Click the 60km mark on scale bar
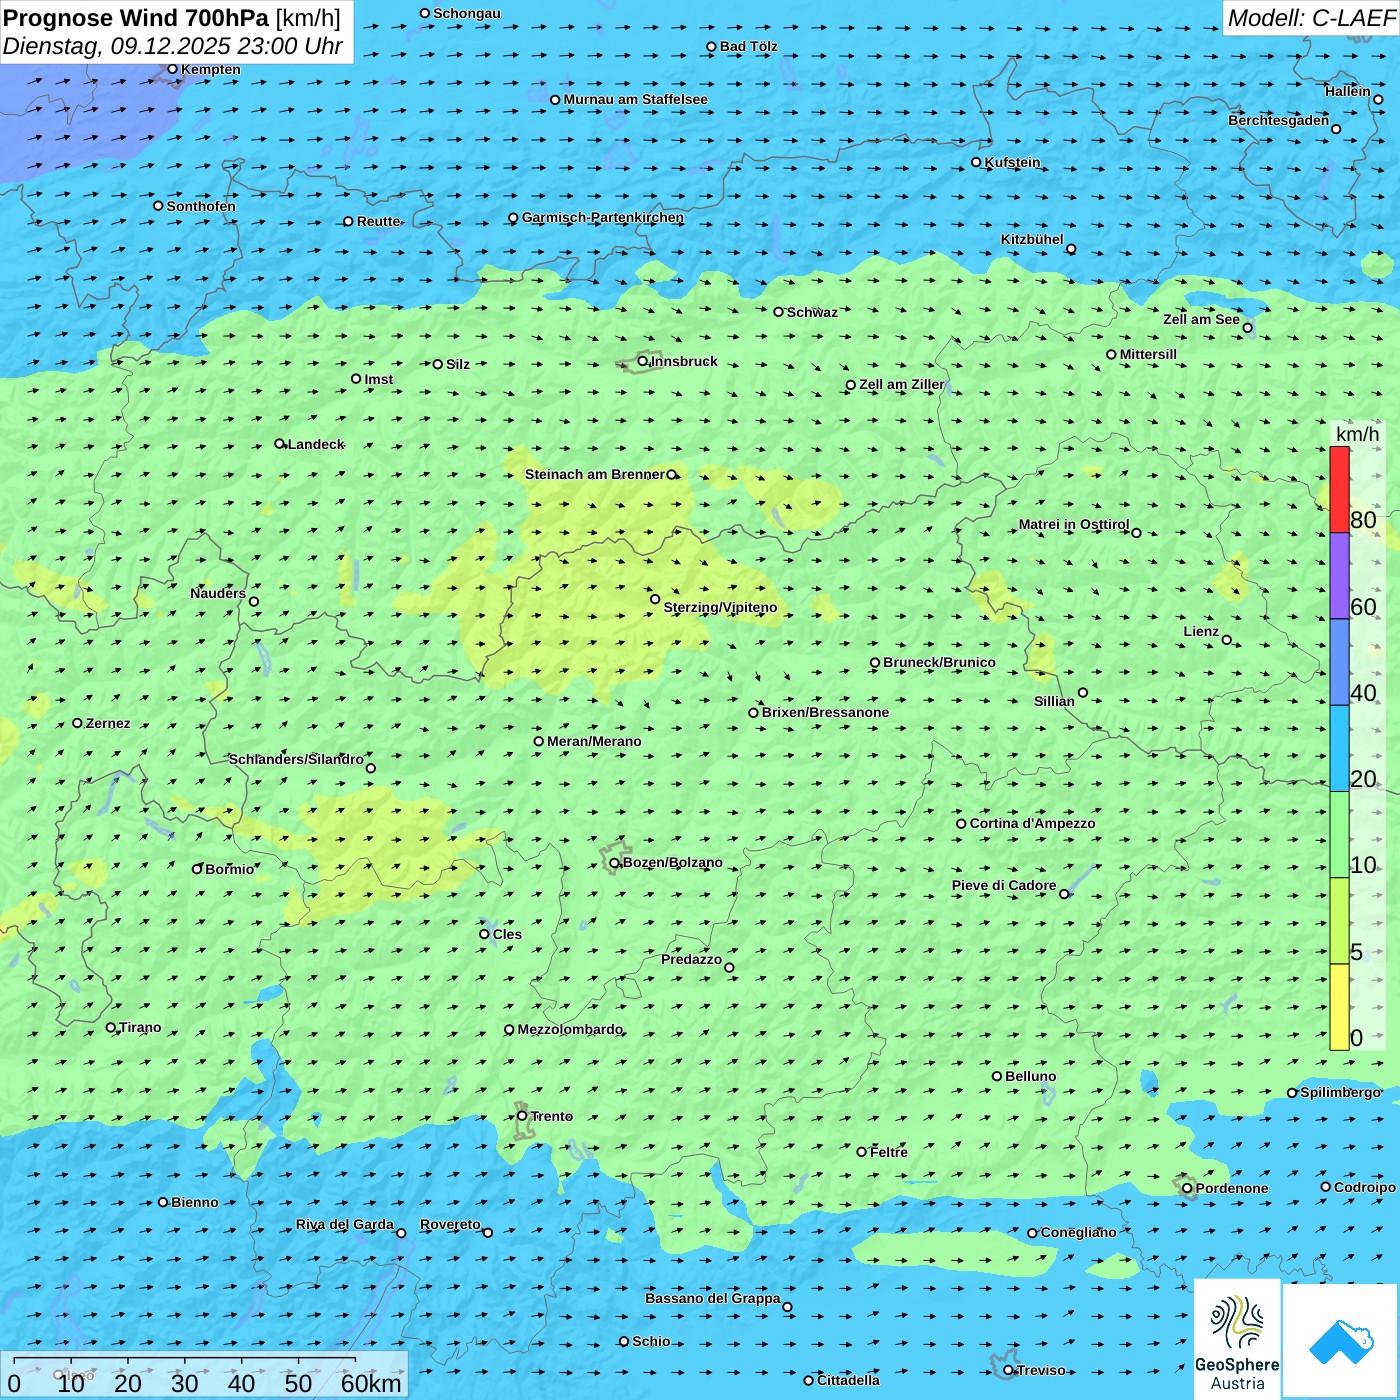This screenshot has height=1400, width=1400. (x=370, y=1383)
